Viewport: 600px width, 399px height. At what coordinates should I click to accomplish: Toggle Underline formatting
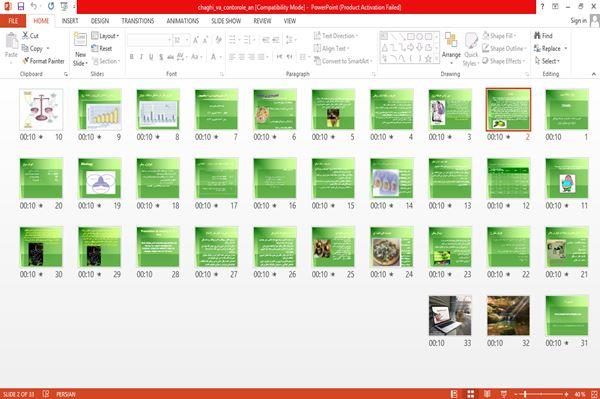pos(151,57)
